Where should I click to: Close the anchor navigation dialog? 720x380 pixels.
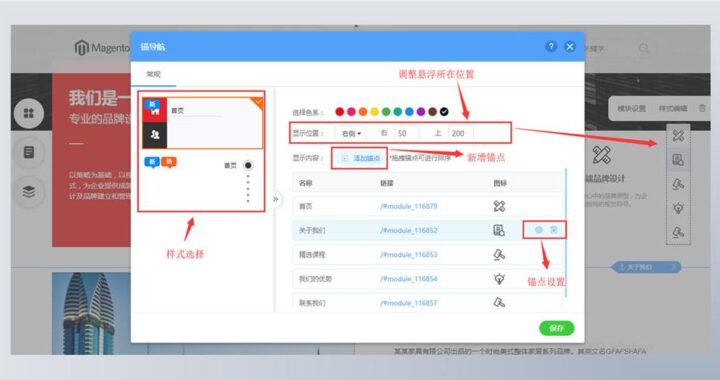tap(570, 46)
